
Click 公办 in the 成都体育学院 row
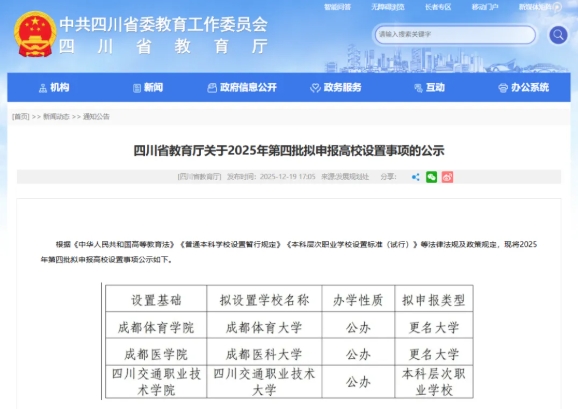(358, 327)
